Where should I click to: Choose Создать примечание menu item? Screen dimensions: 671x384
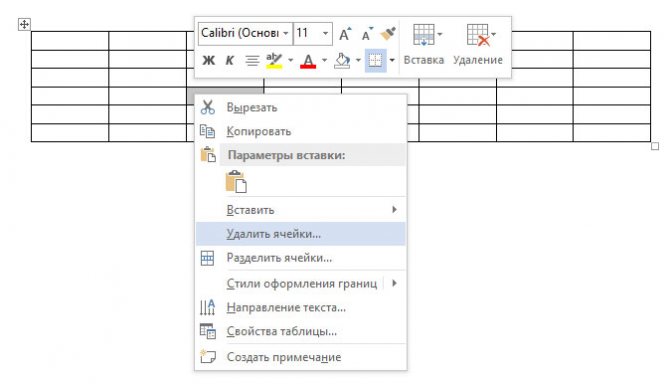click(x=300, y=357)
